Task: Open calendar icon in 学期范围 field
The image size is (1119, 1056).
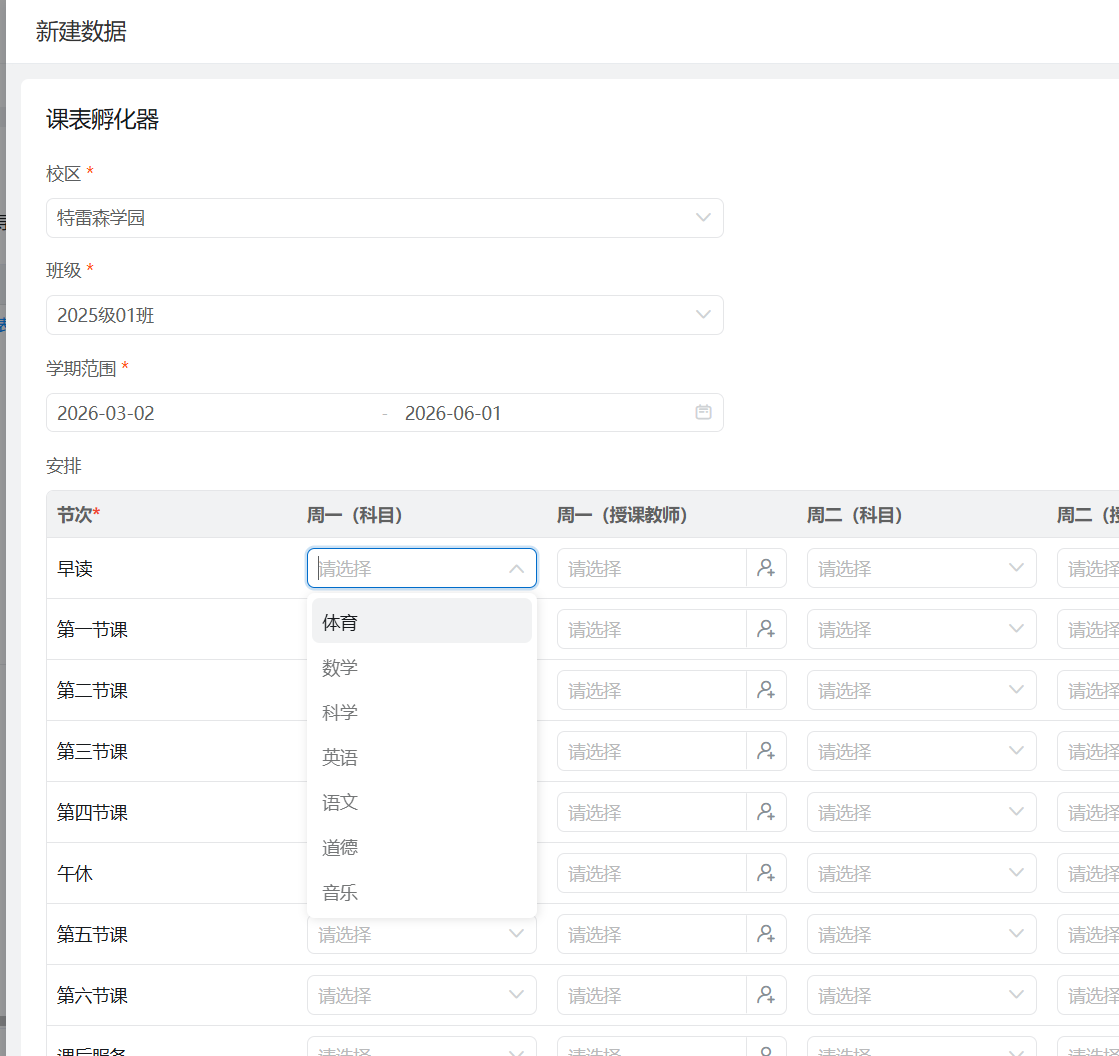Action: tap(703, 412)
